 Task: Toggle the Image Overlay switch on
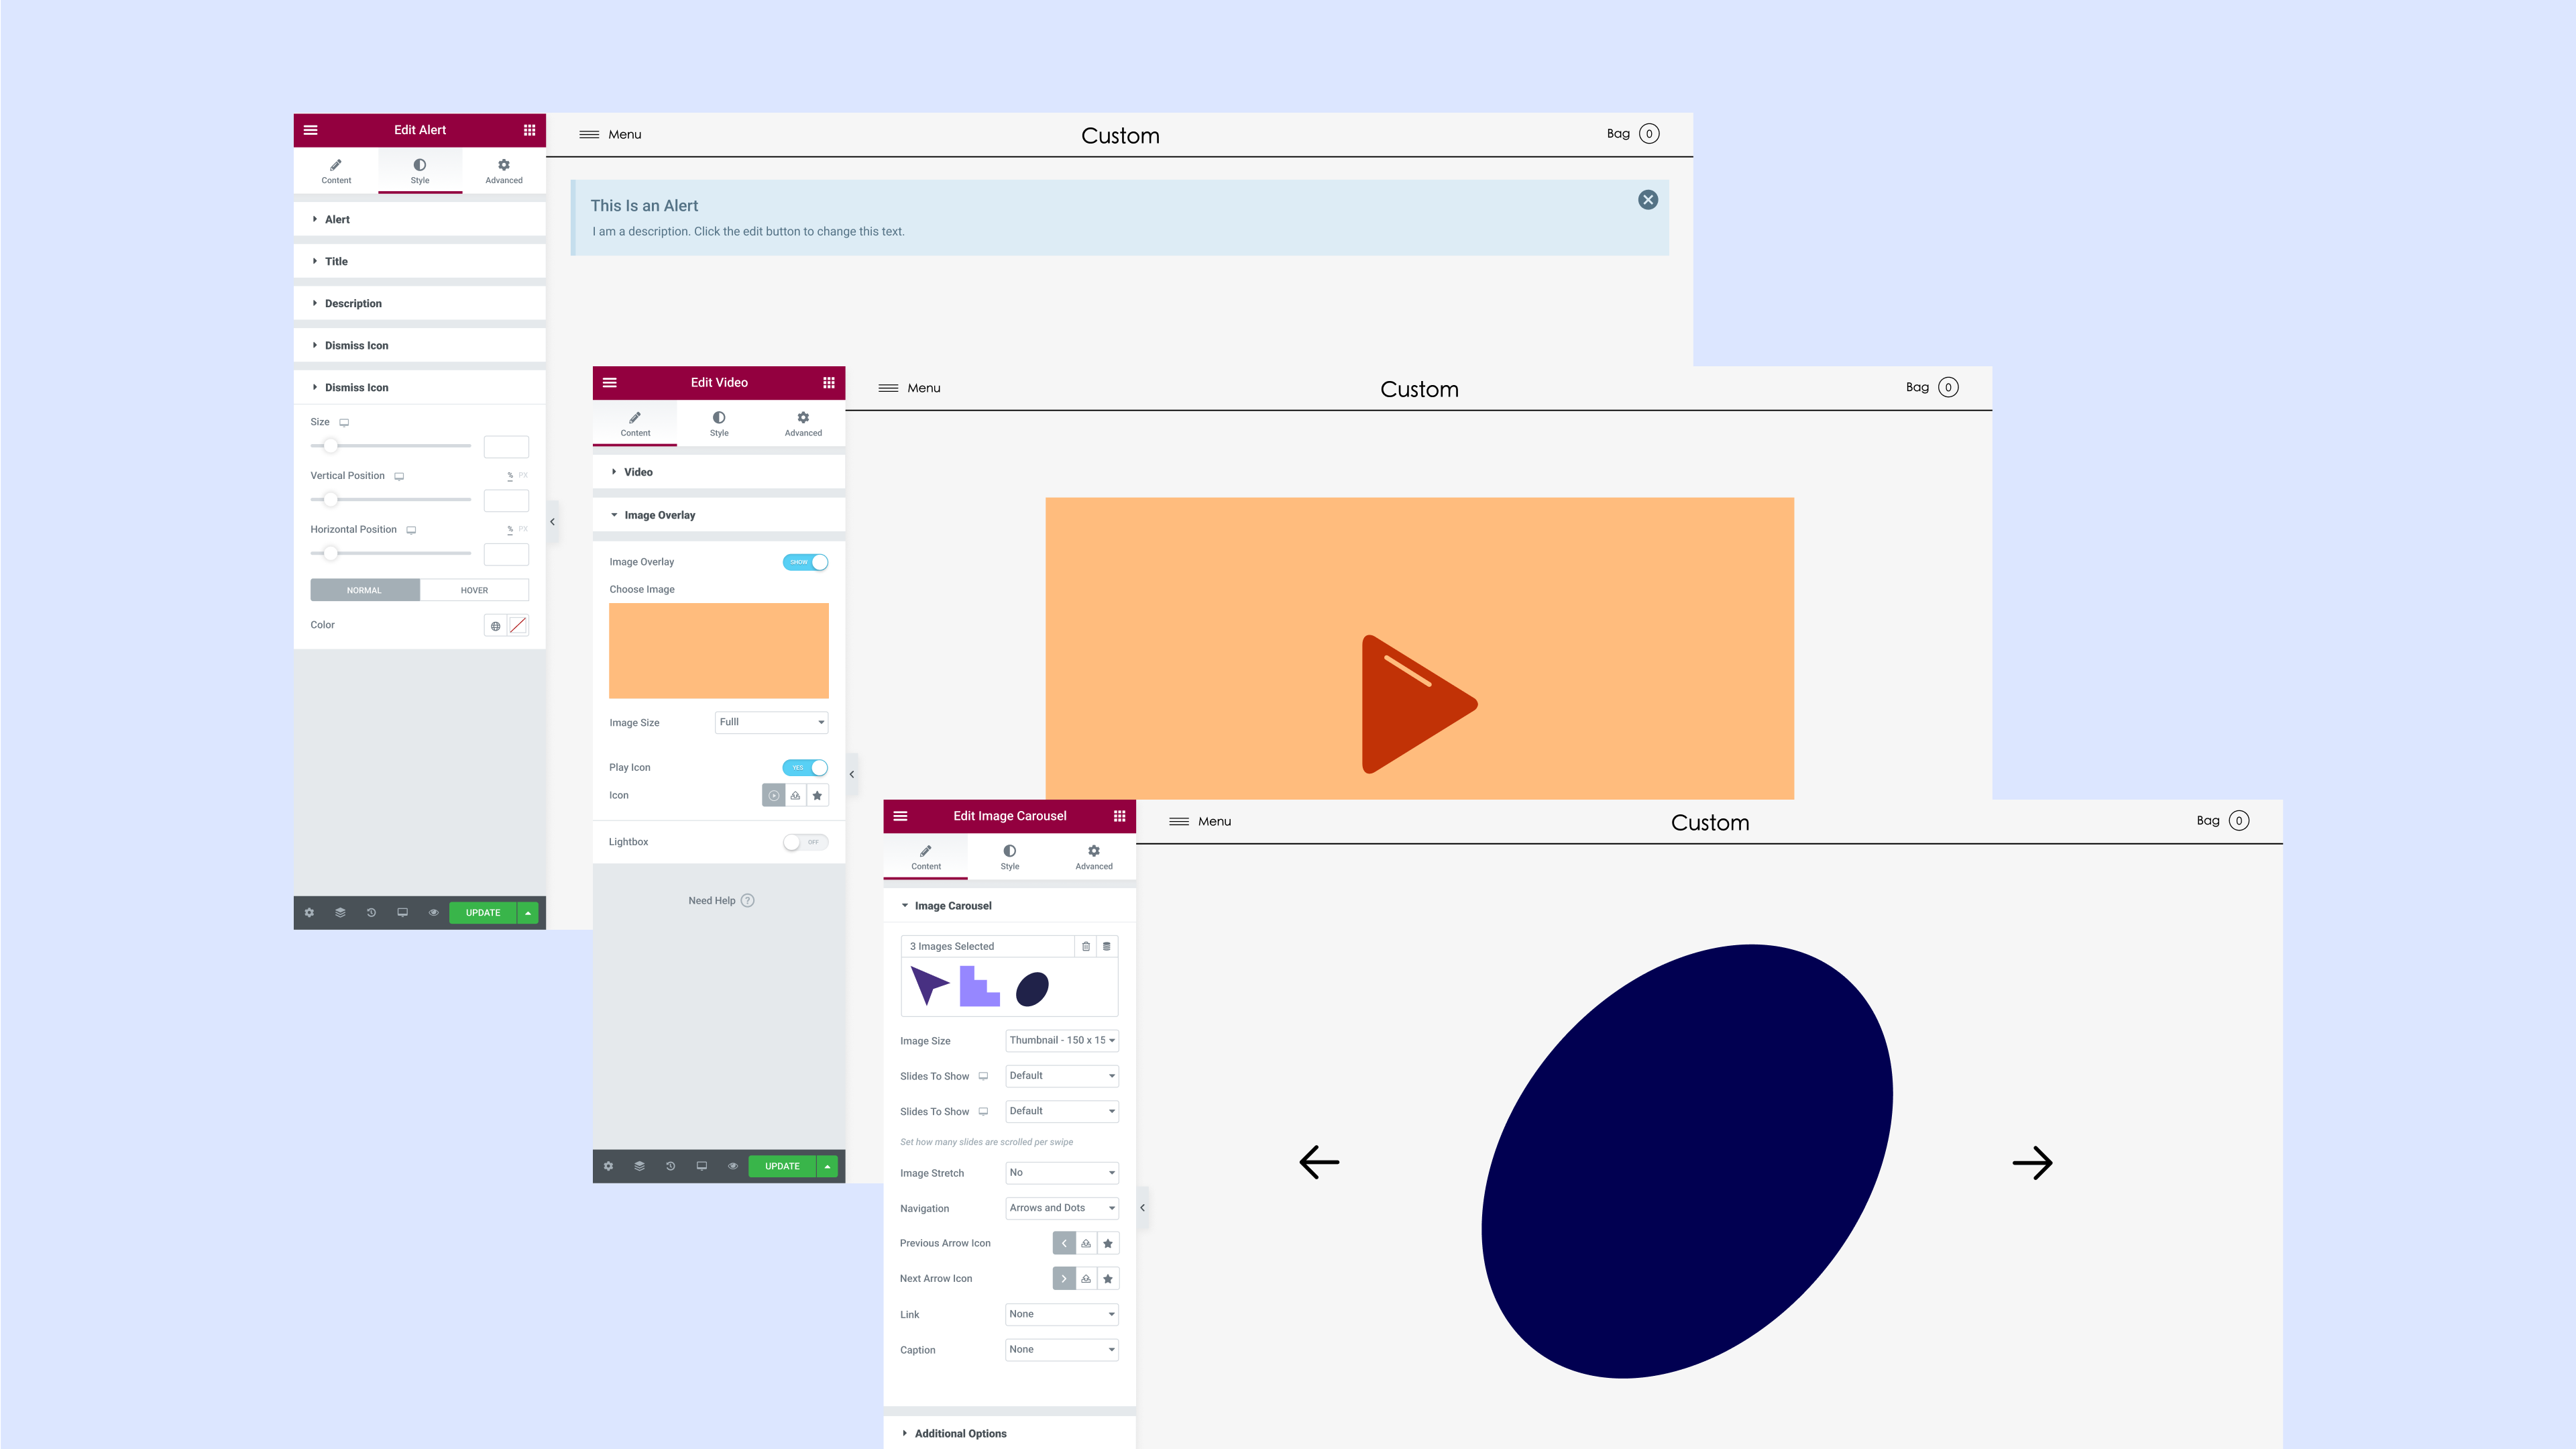pyautogui.click(x=805, y=561)
